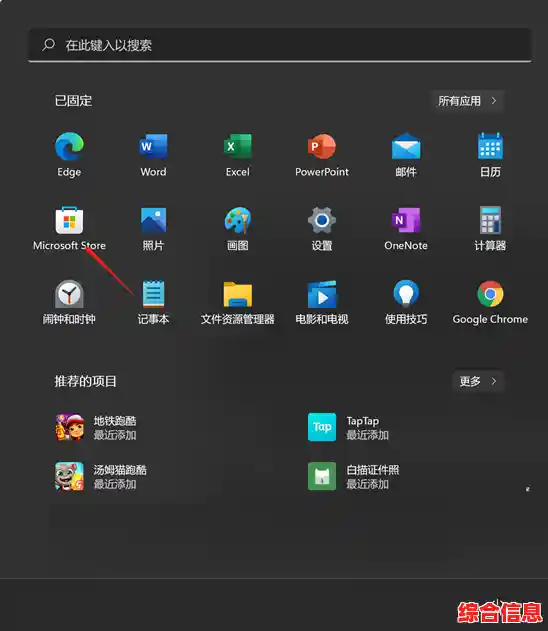This screenshot has height=631, width=548.
Task: Open the Excel app icon
Action: point(237,155)
